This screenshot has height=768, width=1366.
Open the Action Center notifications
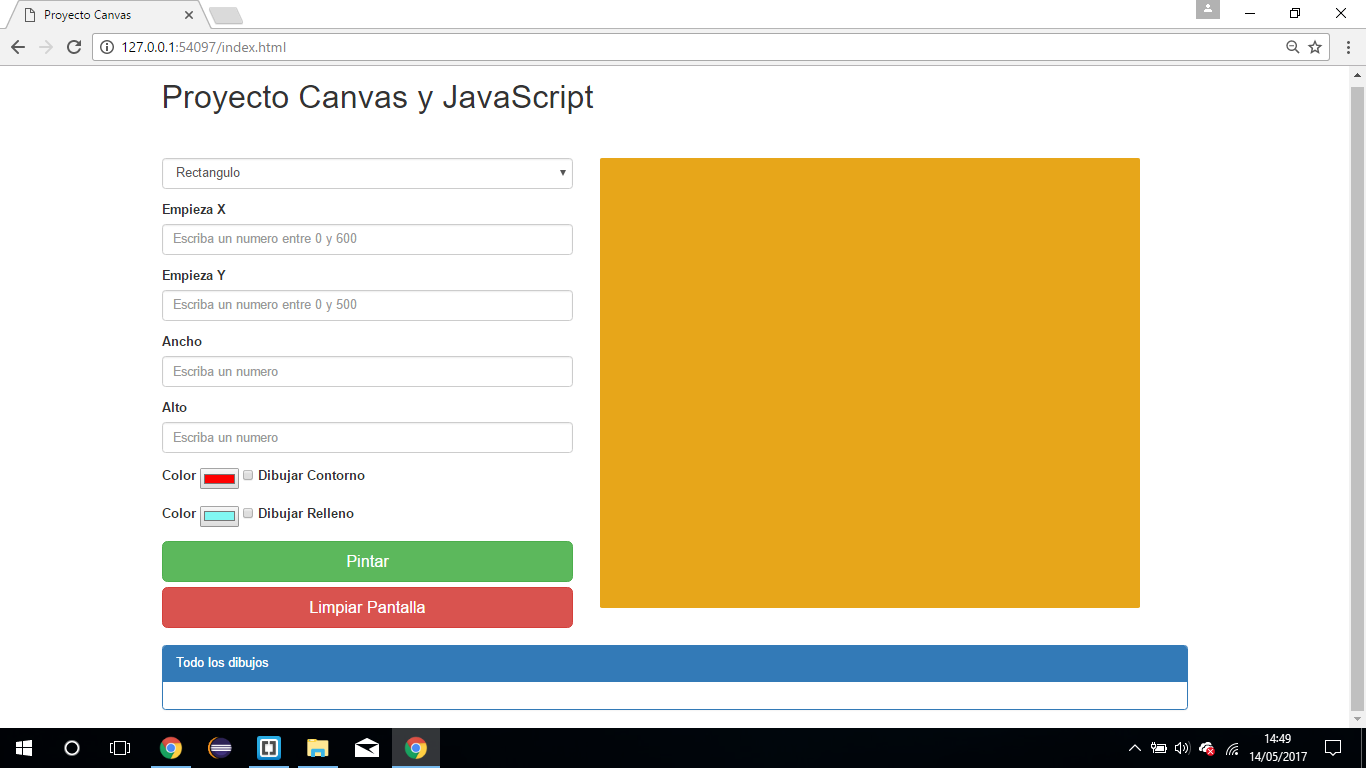pyautogui.click(x=1333, y=748)
